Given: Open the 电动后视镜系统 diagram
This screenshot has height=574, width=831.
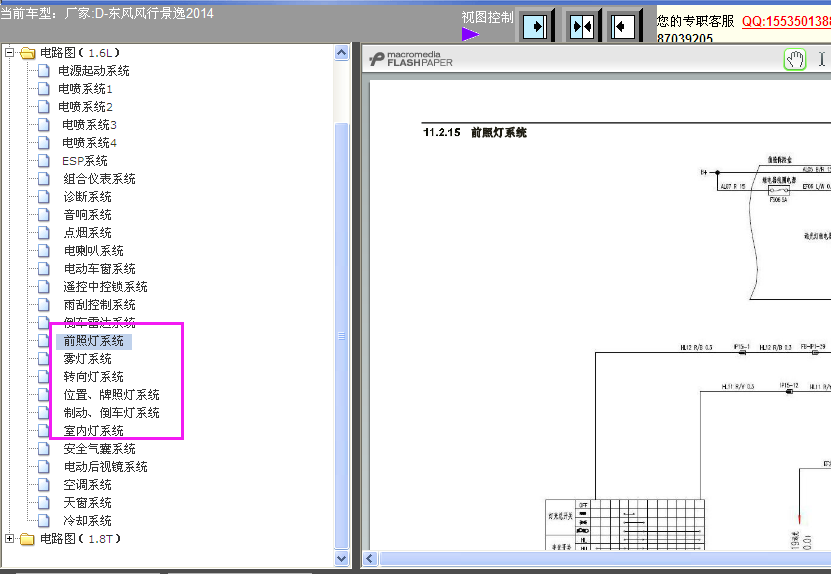Looking at the screenshot, I should pos(105,467).
